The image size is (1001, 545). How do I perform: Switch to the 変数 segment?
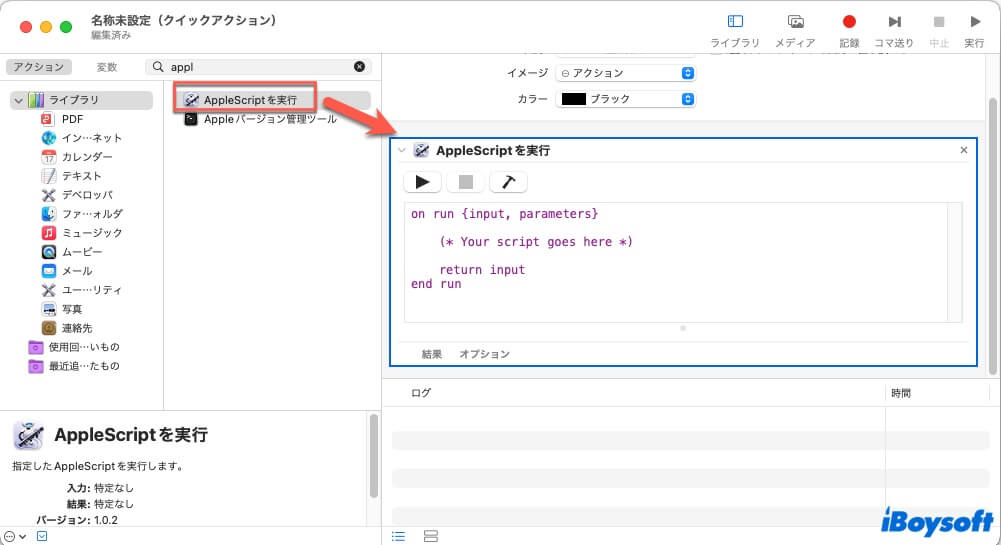click(107, 67)
